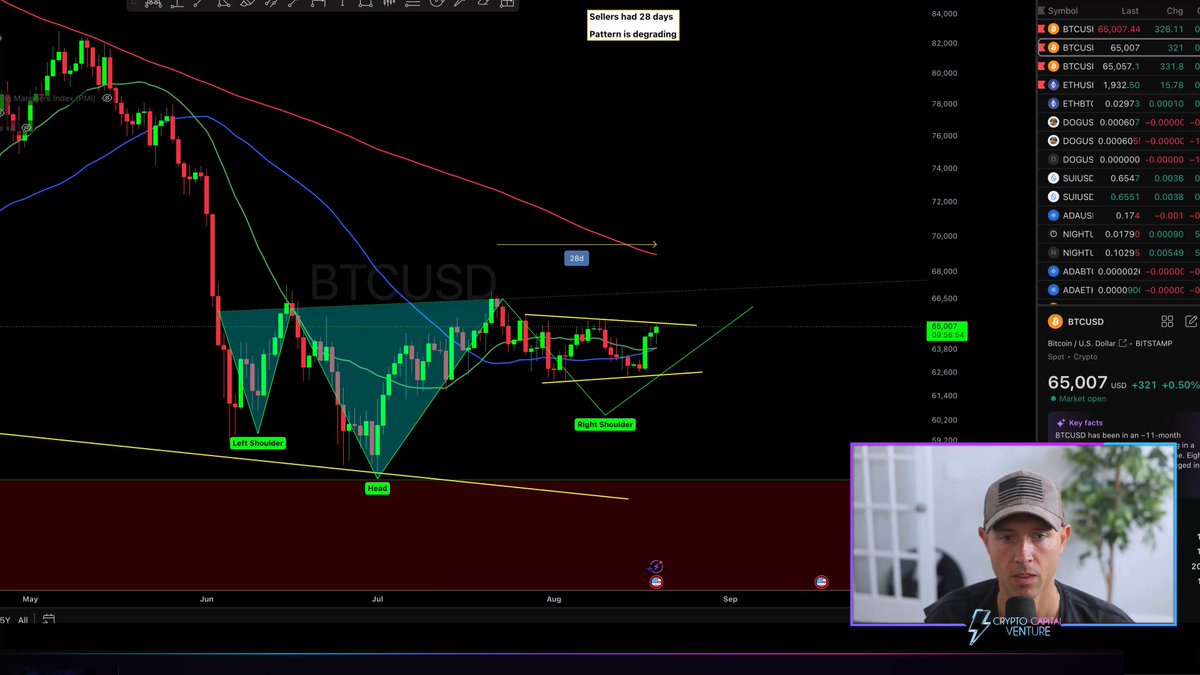The width and height of the screenshot is (1200, 675).
Task: Click the NIGHT coin icon on 0.01790 row
Action: point(1053,234)
